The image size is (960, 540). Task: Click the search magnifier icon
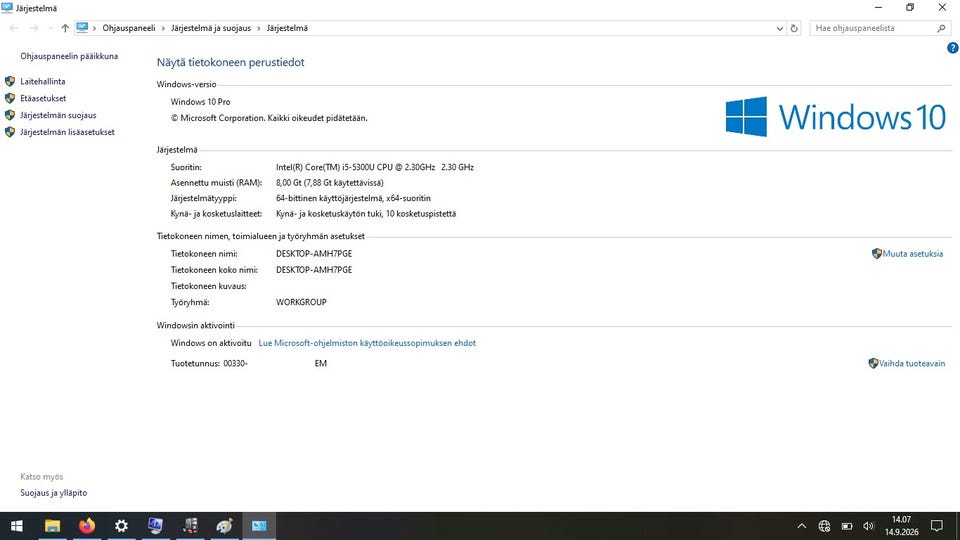(941, 28)
